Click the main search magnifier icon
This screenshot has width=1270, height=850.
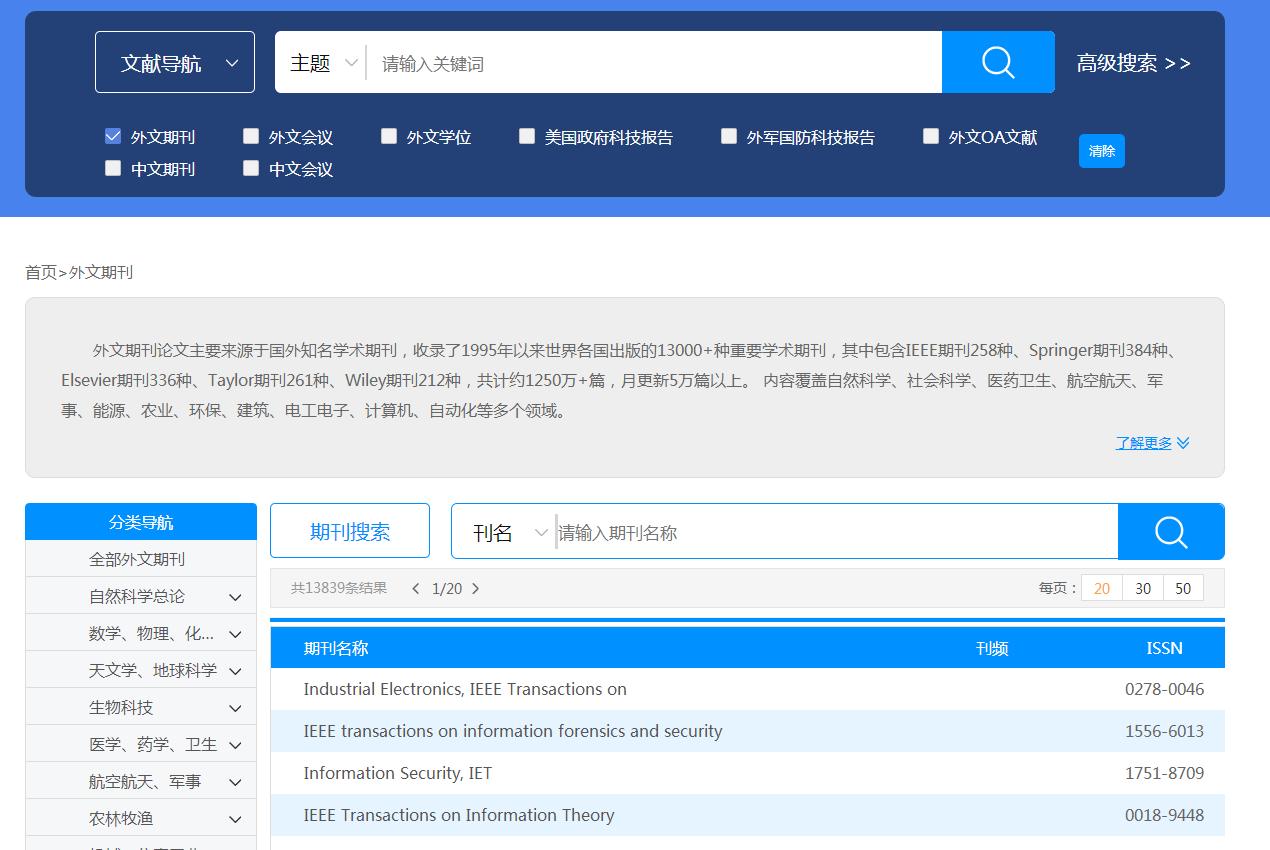(x=997, y=62)
